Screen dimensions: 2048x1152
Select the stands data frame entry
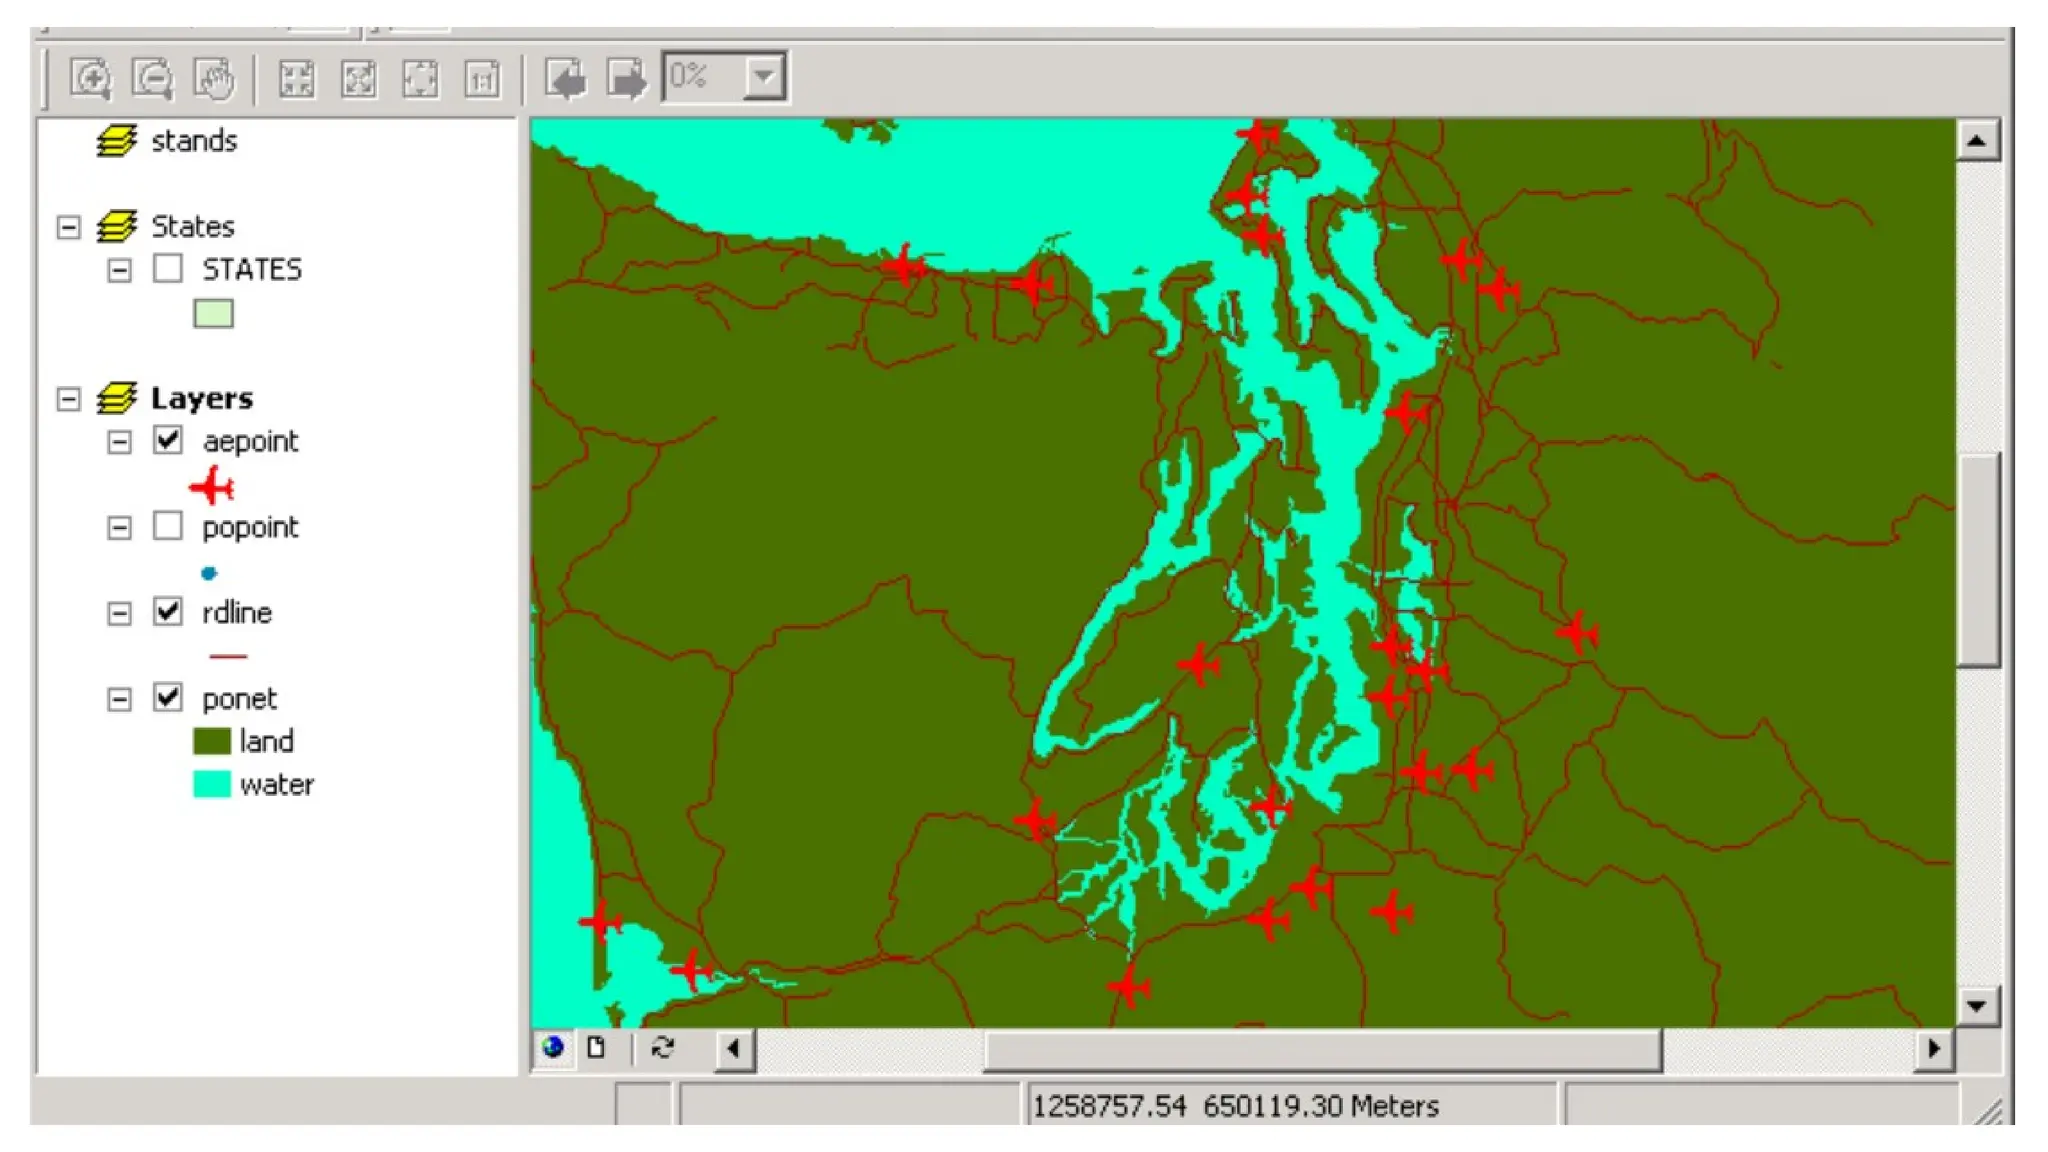point(193,141)
